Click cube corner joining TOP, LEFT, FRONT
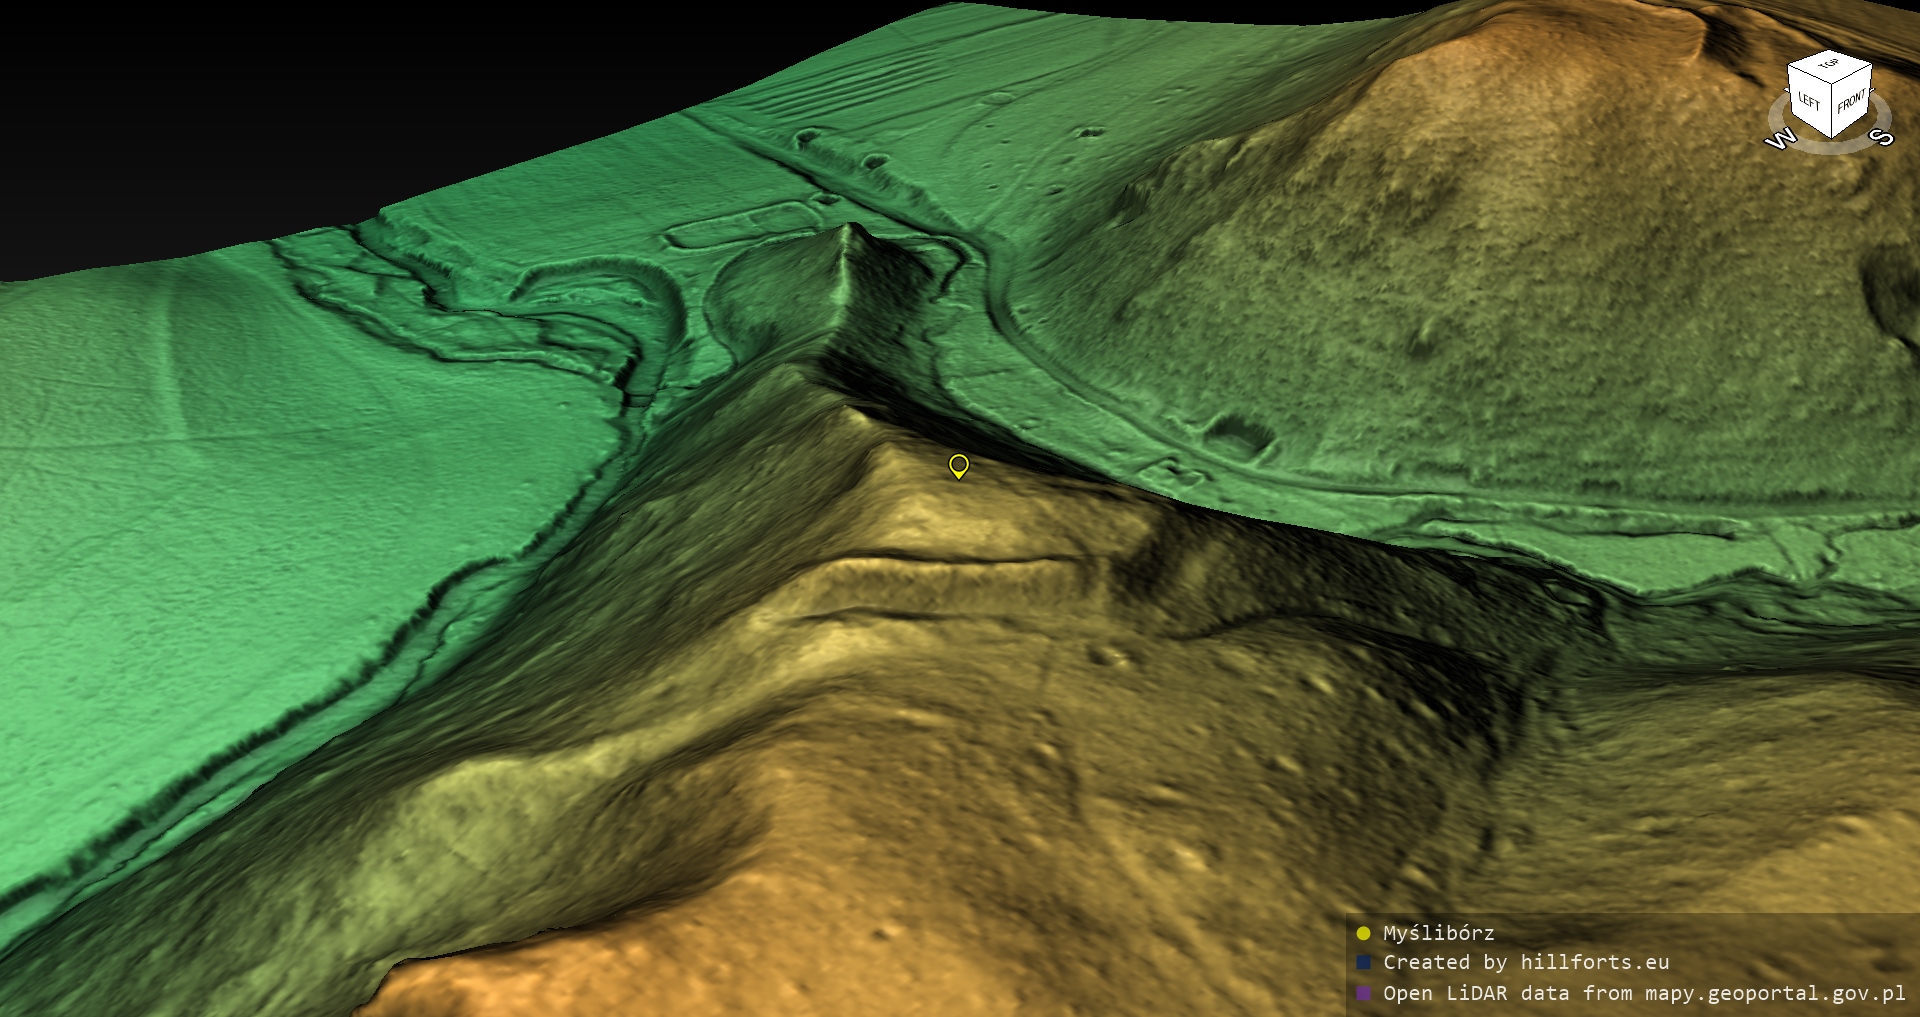This screenshot has width=1920, height=1017. 1832,83
